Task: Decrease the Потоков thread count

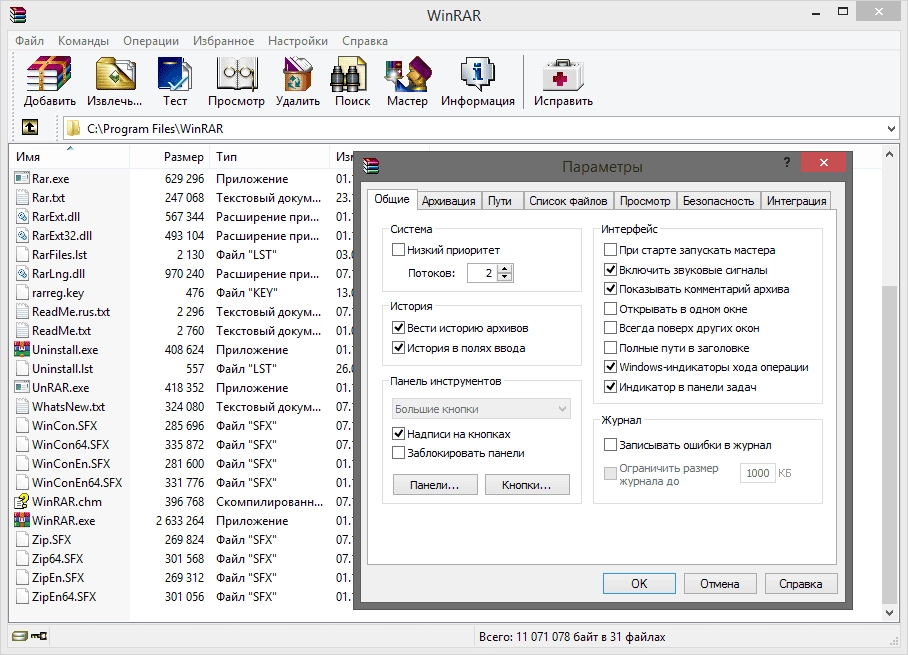Action: 506,277
